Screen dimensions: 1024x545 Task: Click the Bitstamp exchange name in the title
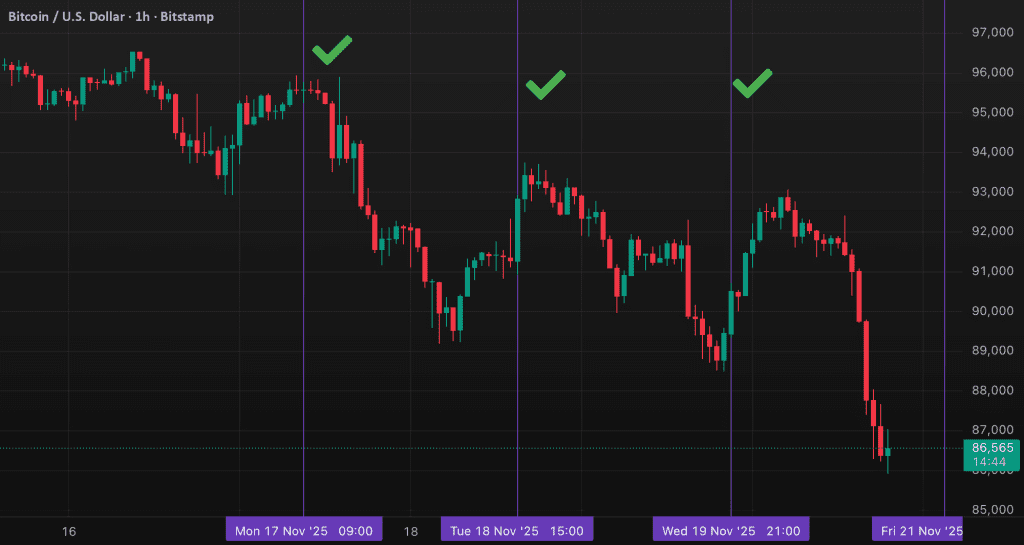click(187, 17)
